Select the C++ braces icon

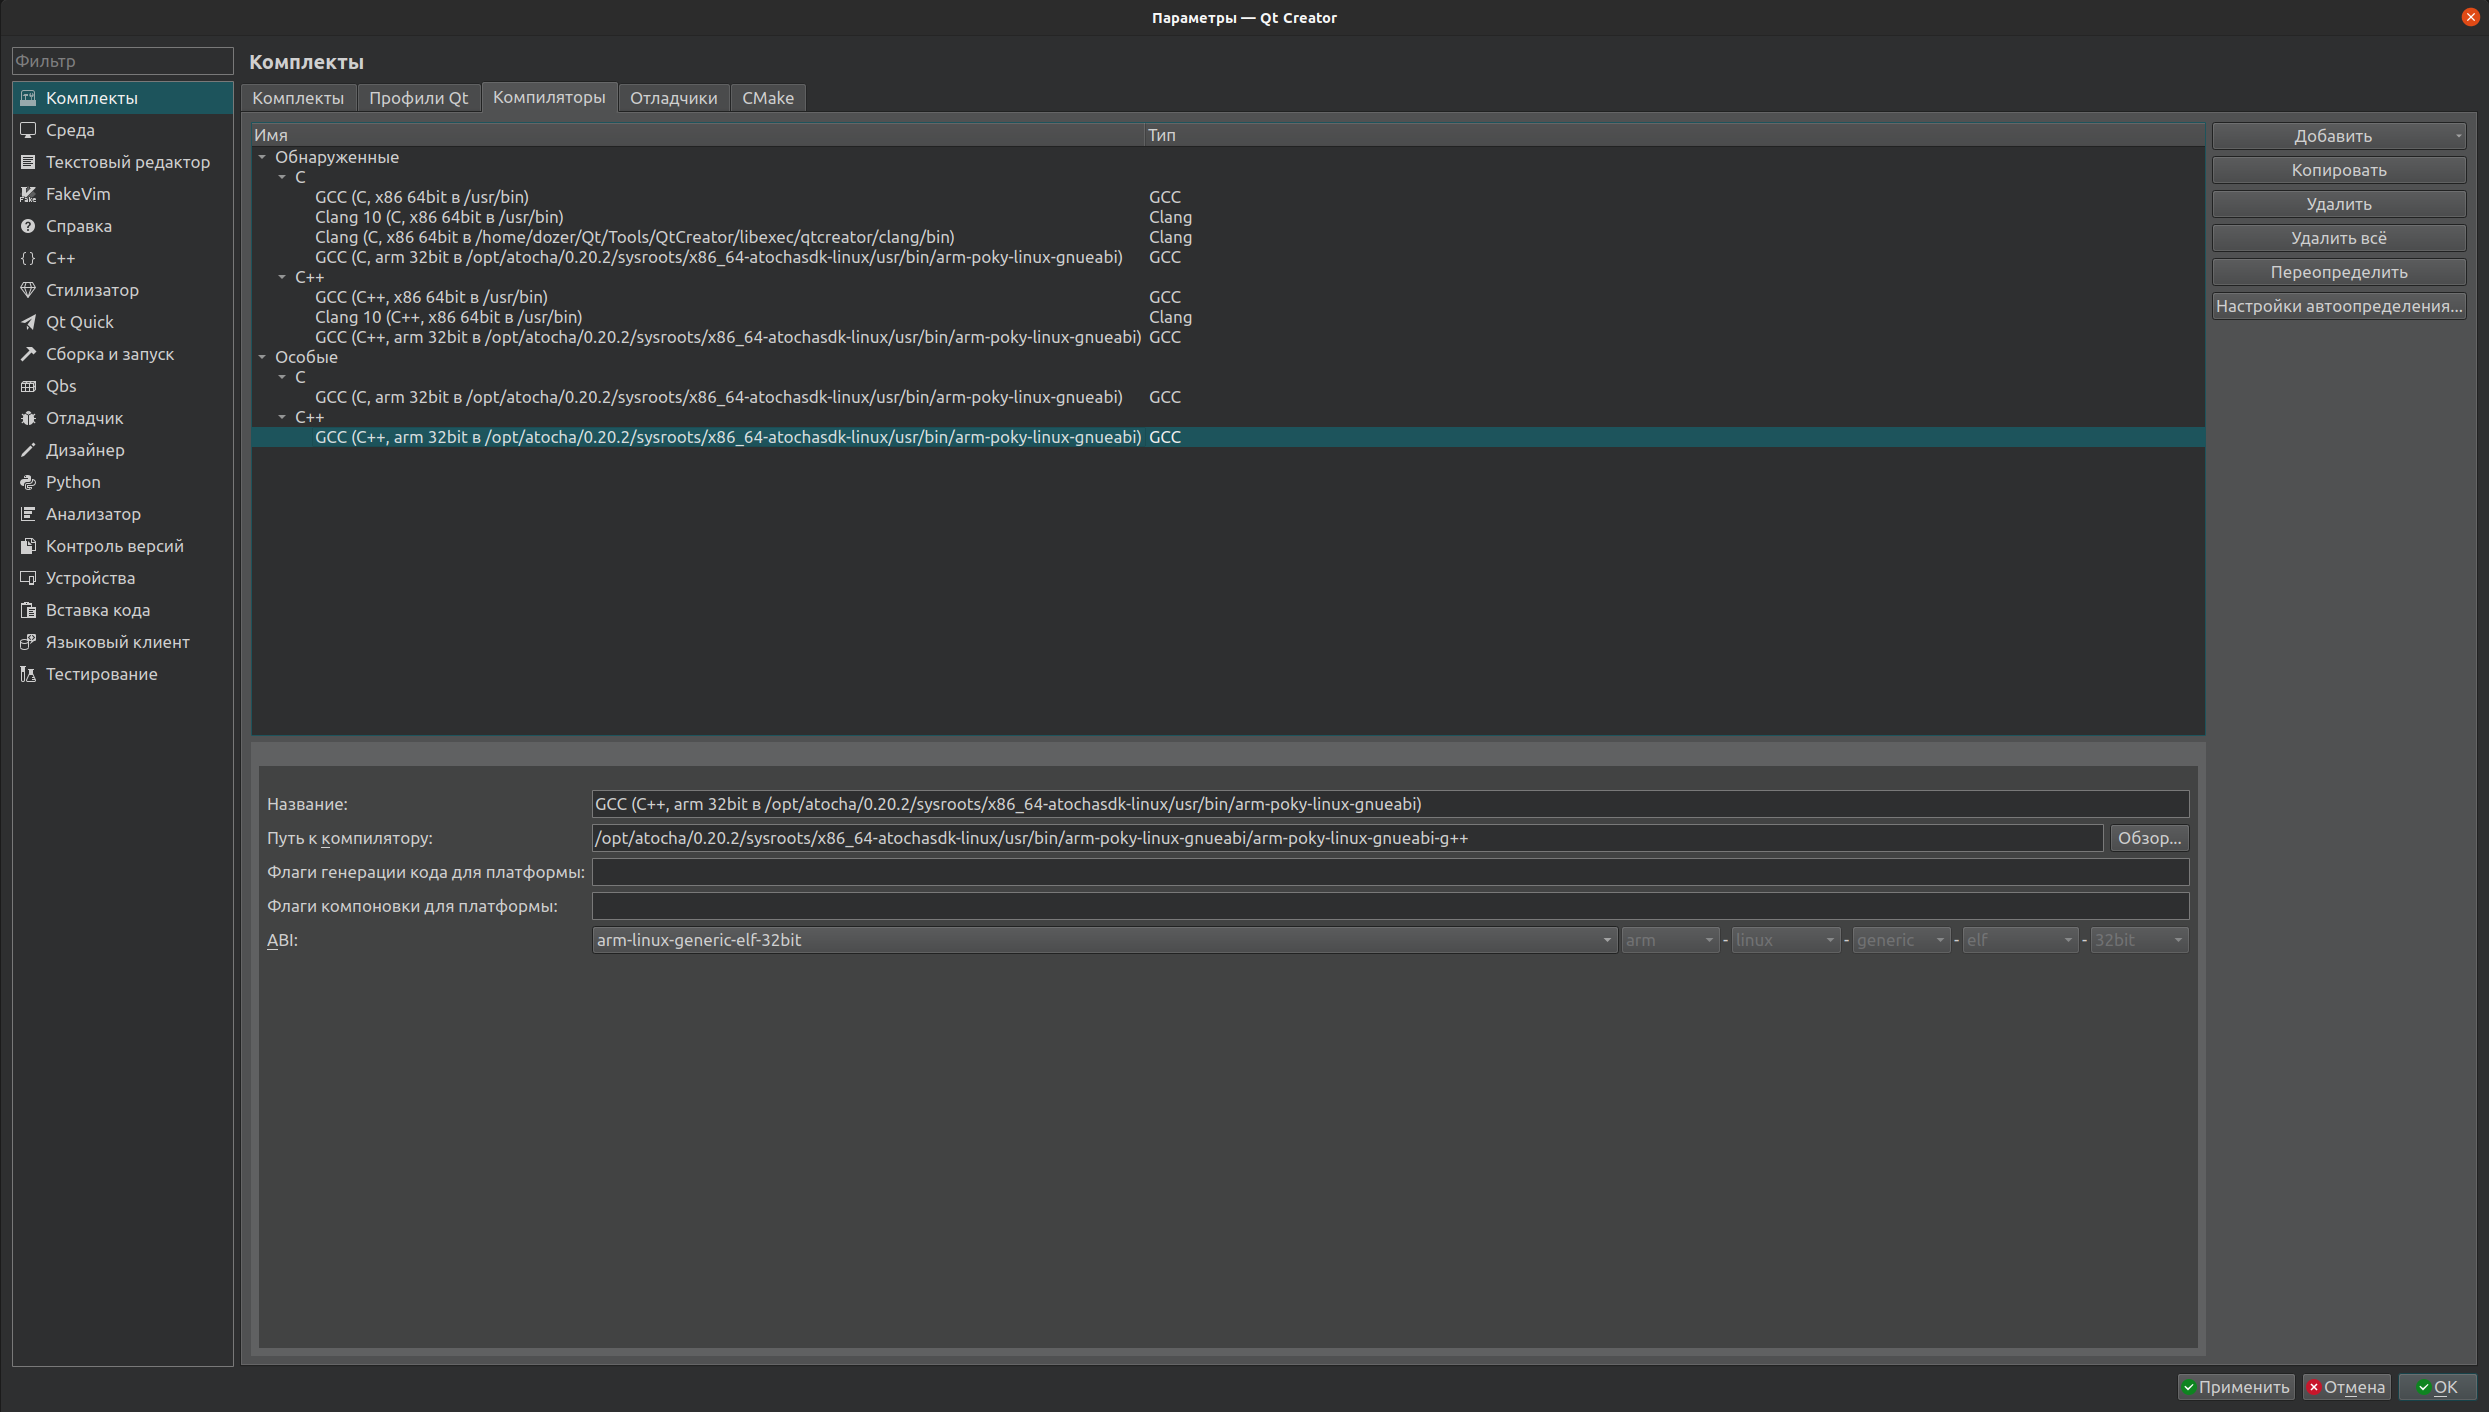tap(28, 258)
